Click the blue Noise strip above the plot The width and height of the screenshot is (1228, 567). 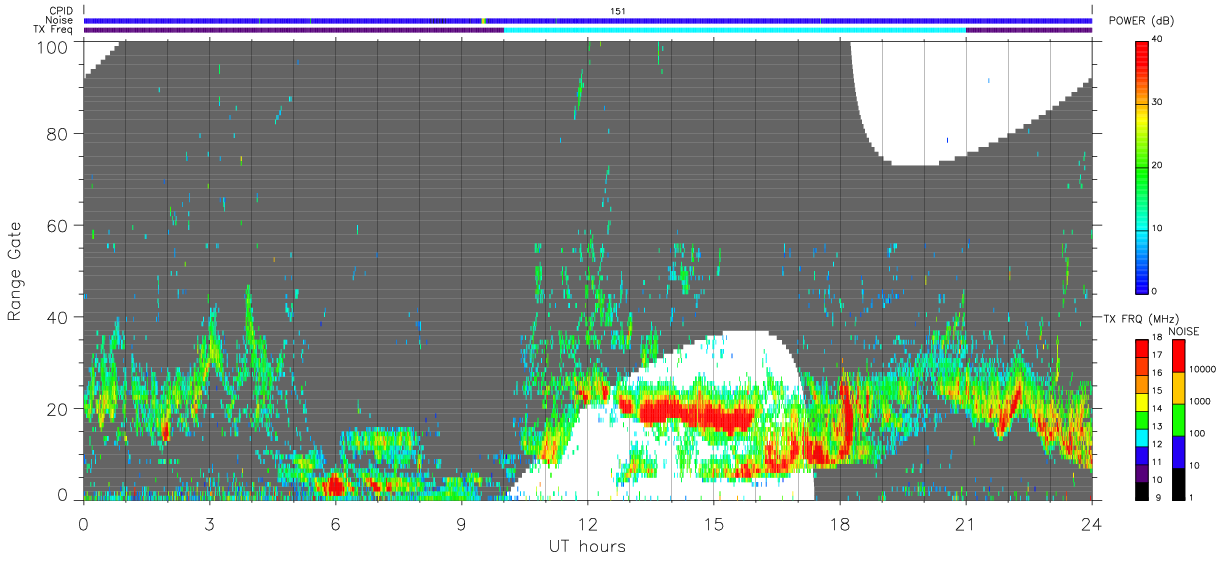coord(588,20)
